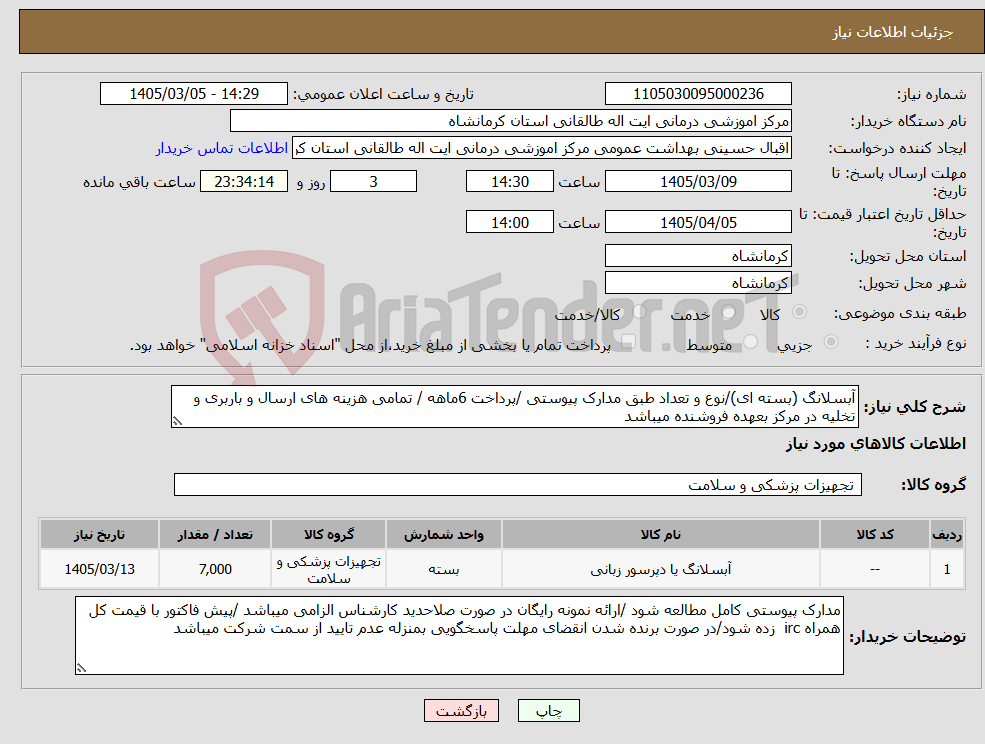Click the جزئیات اطلاعات نیاز header title
This screenshot has width=985, height=744.
click(x=892, y=32)
